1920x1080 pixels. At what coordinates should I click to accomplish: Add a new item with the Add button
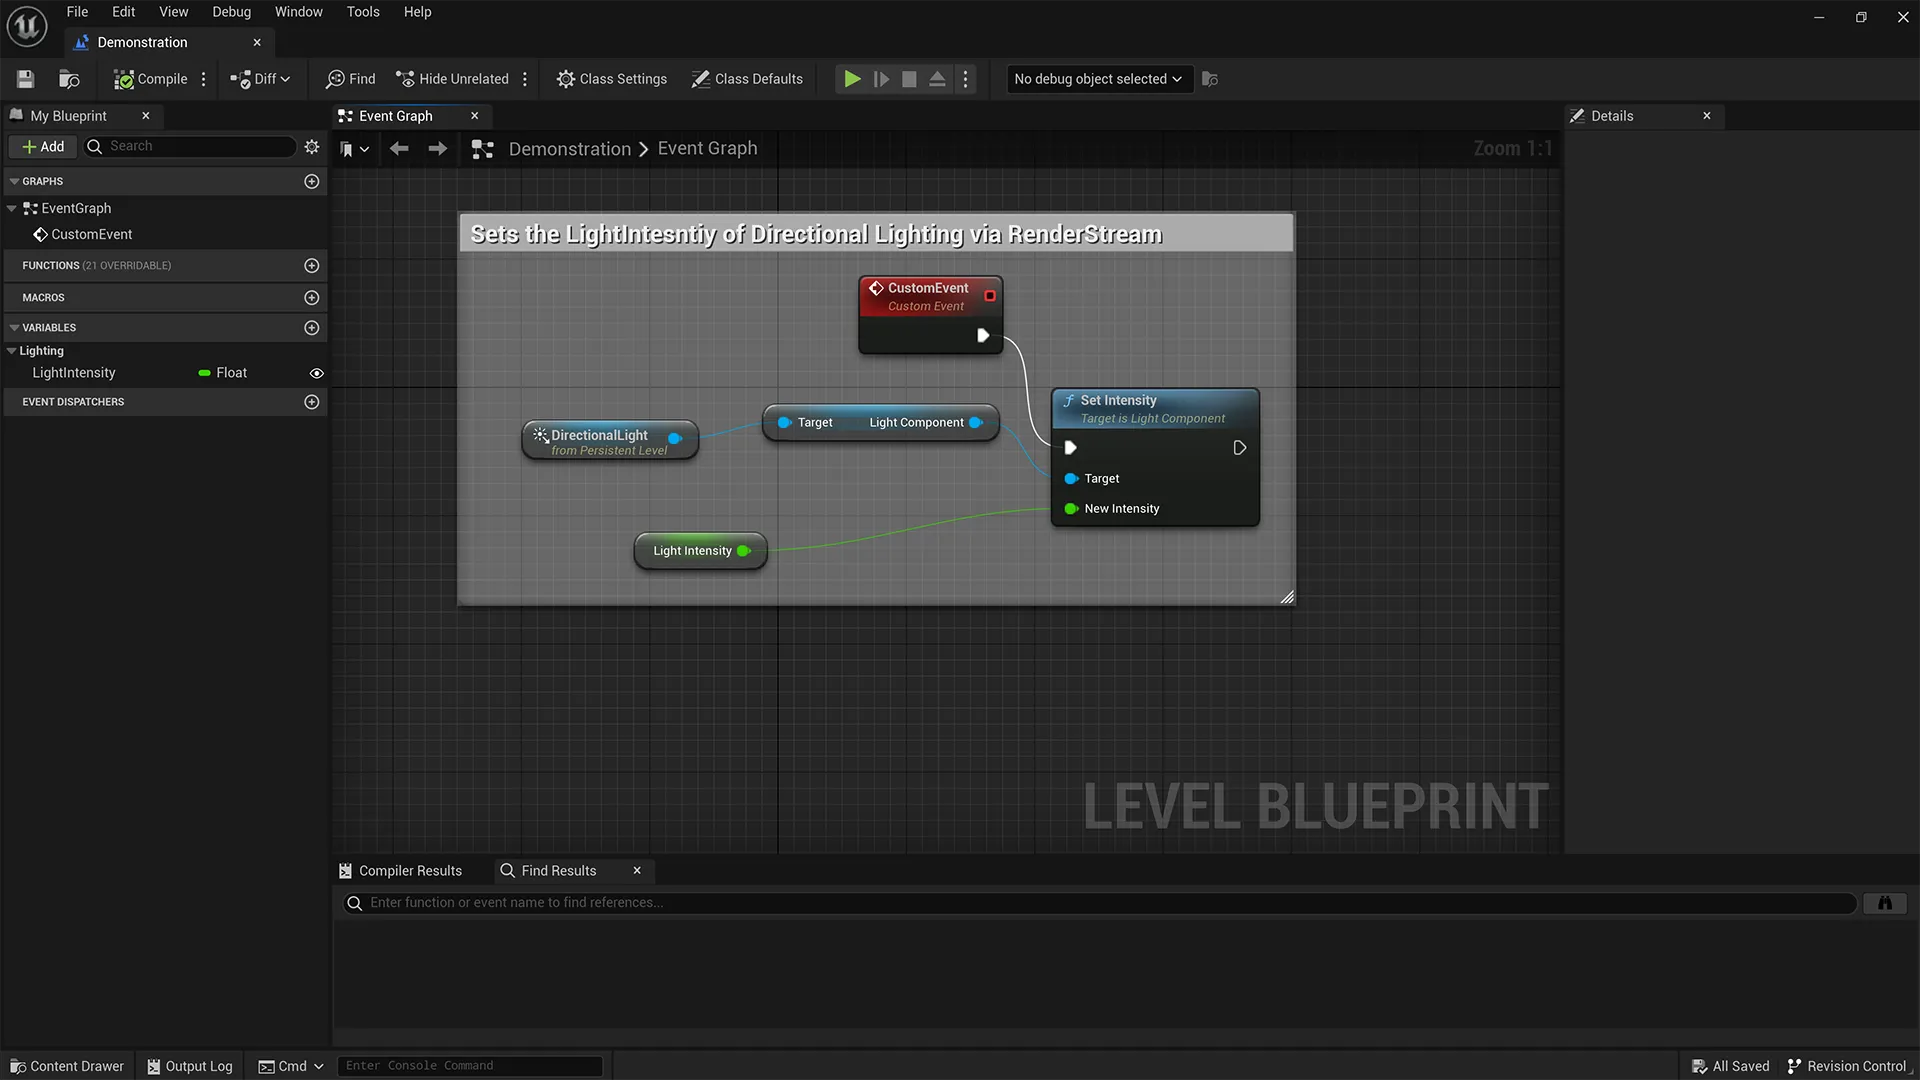point(43,146)
